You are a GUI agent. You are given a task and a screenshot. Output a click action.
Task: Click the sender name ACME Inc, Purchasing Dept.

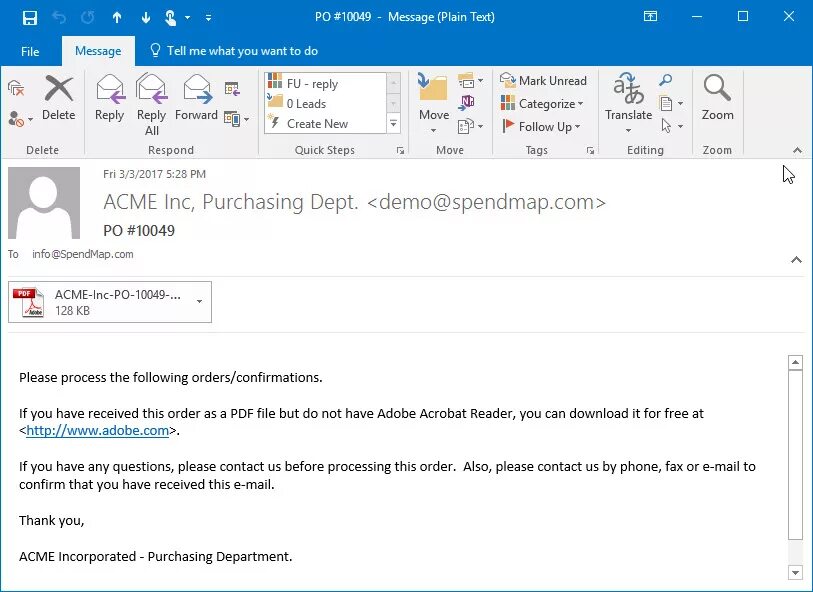tap(231, 202)
